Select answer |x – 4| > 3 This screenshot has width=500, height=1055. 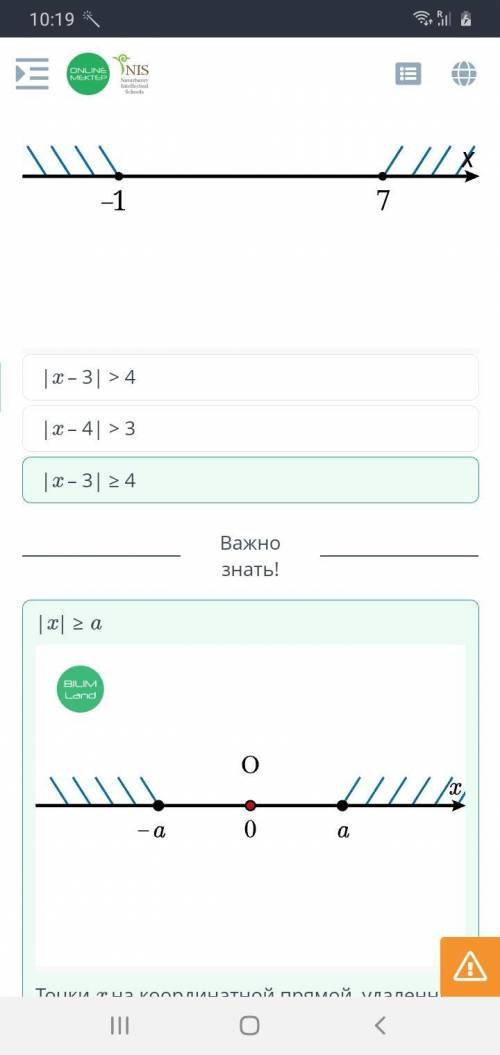coord(250,429)
